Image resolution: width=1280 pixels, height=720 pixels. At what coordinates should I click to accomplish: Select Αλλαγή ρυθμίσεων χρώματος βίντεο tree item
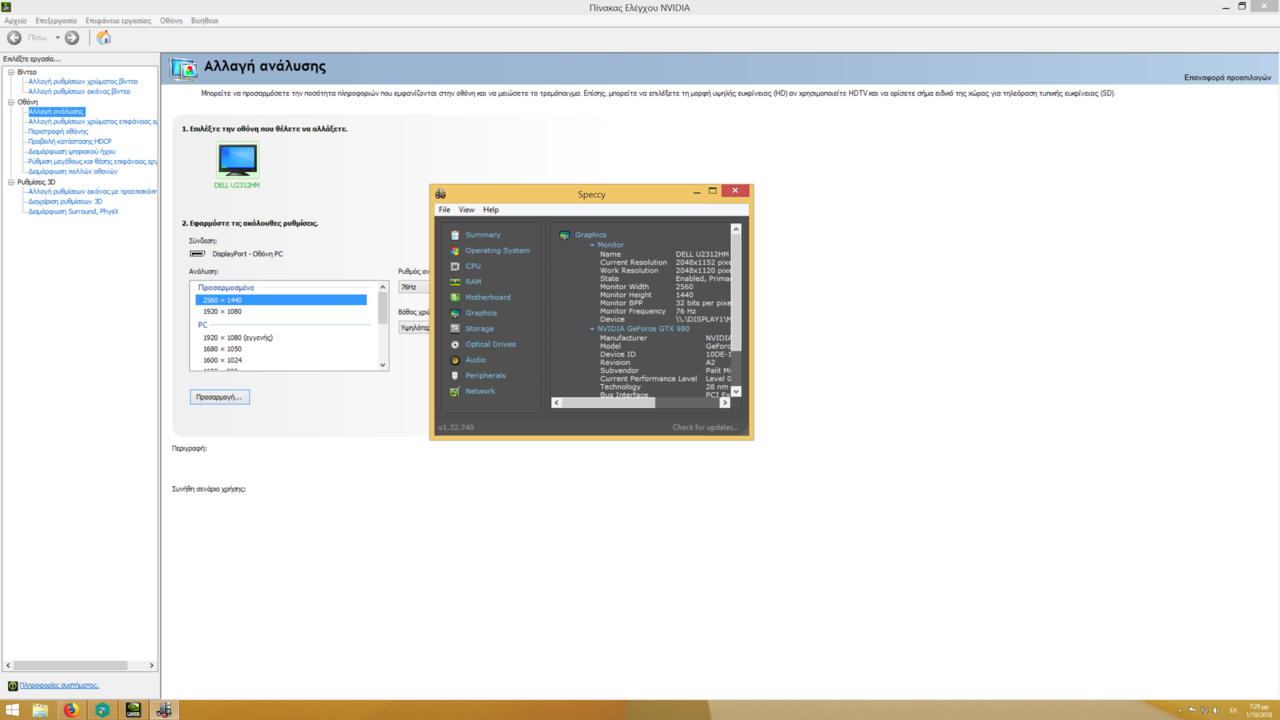click(x=83, y=82)
